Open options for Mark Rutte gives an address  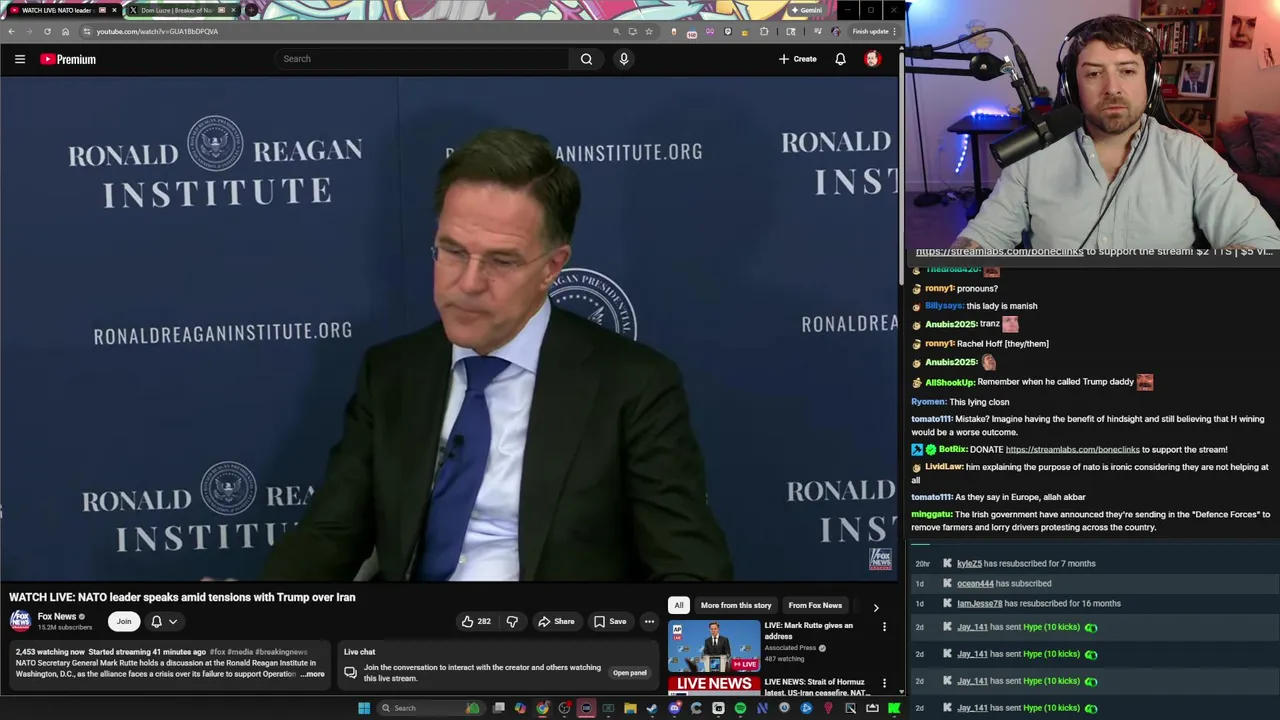pyautogui.click(x=884, y=627)
